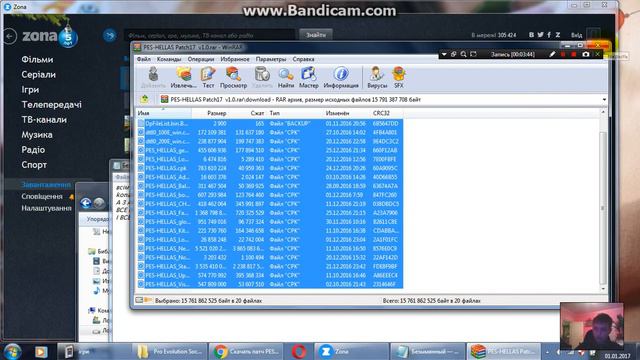The width and height of the screenshot is (640, 360).
Task: Click the Найти (Find) toolbar icon
Action: pyautogui.click(x=286, y=78)
